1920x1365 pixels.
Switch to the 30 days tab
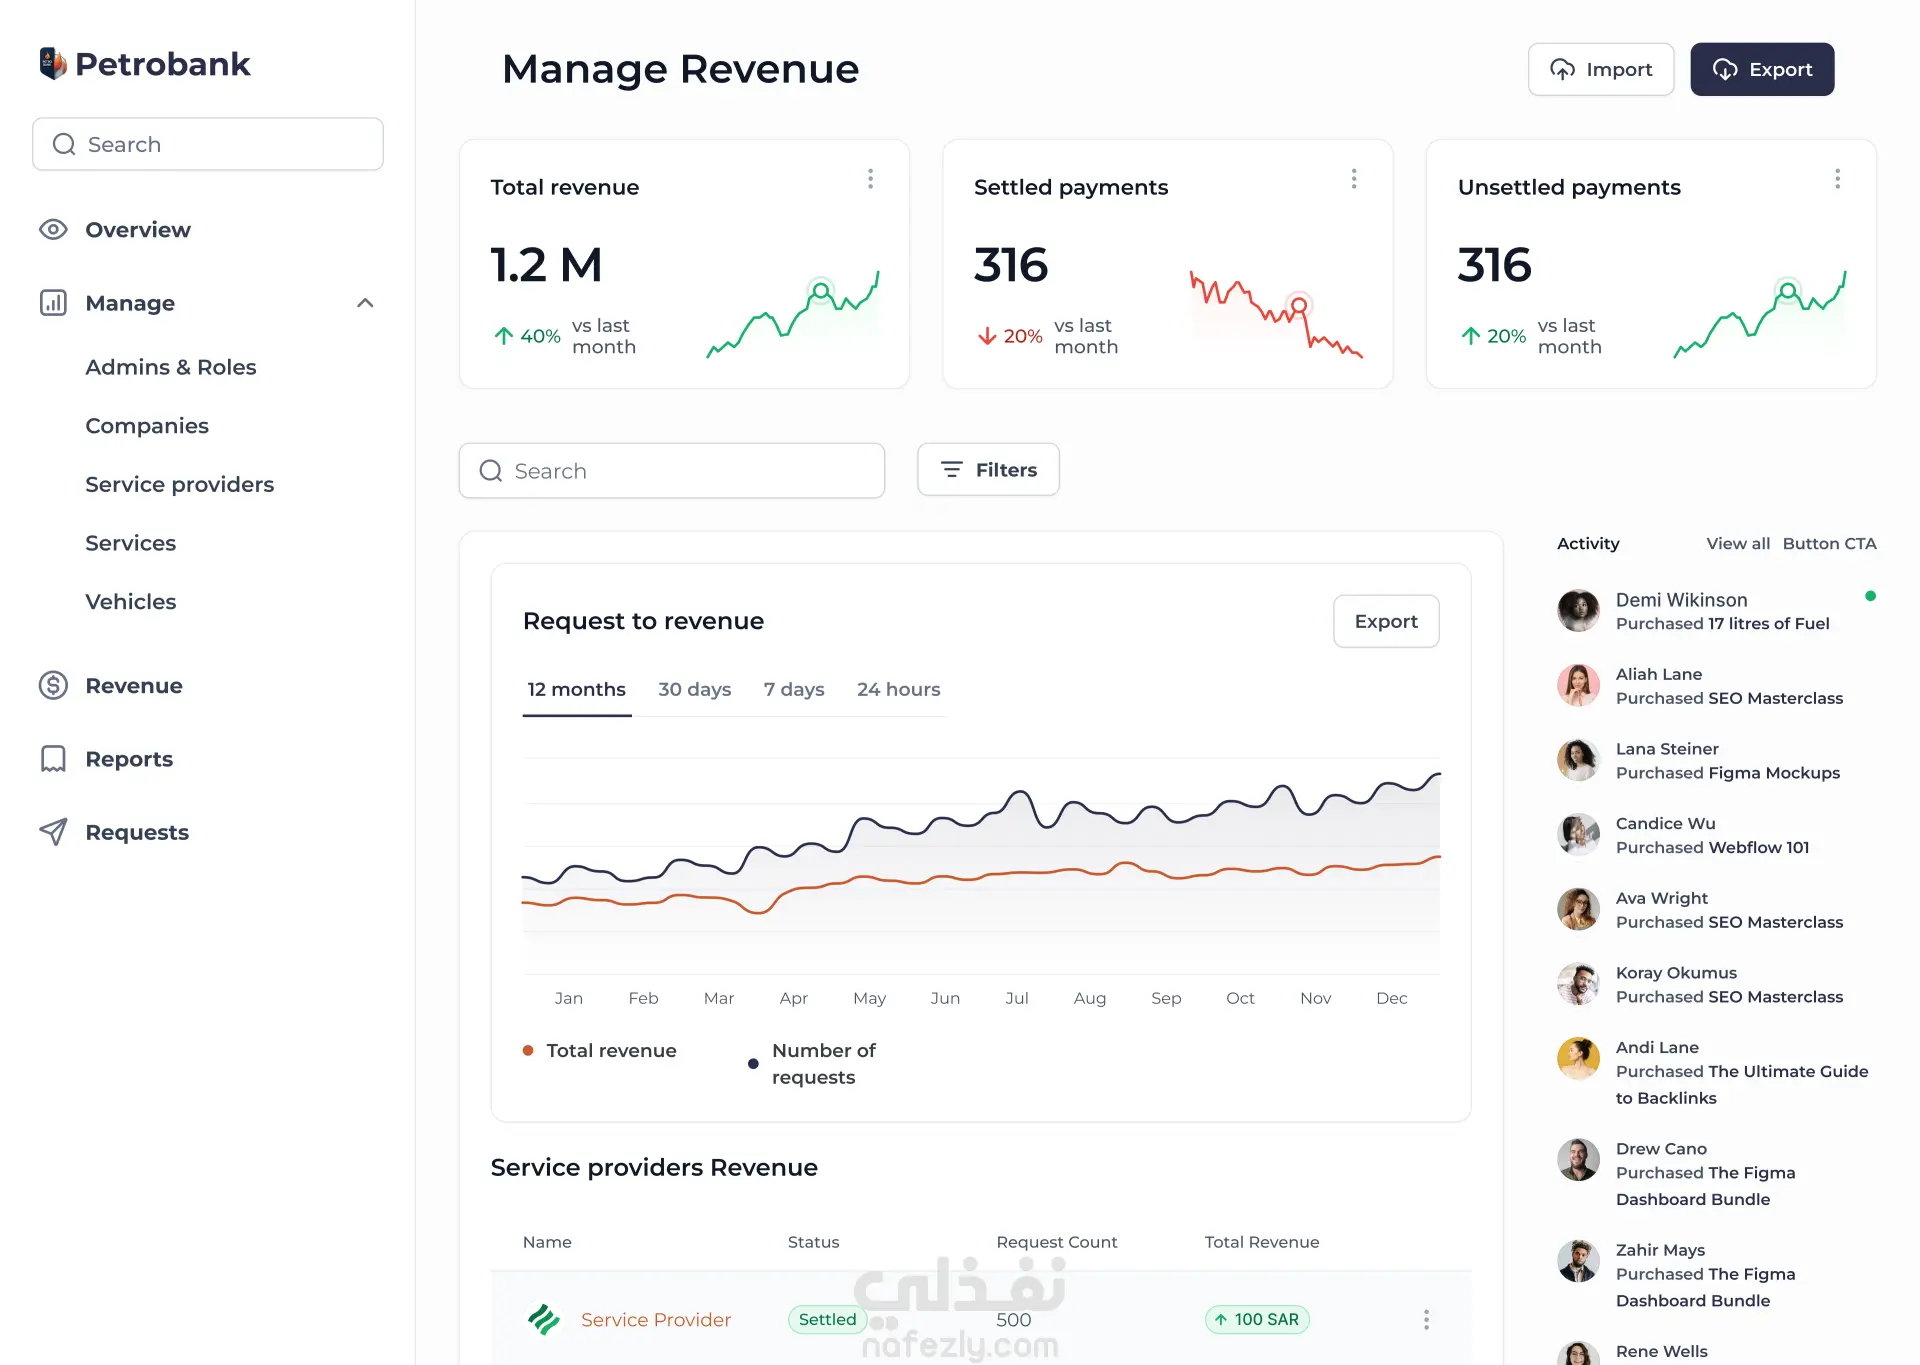[x=694, y=690]
